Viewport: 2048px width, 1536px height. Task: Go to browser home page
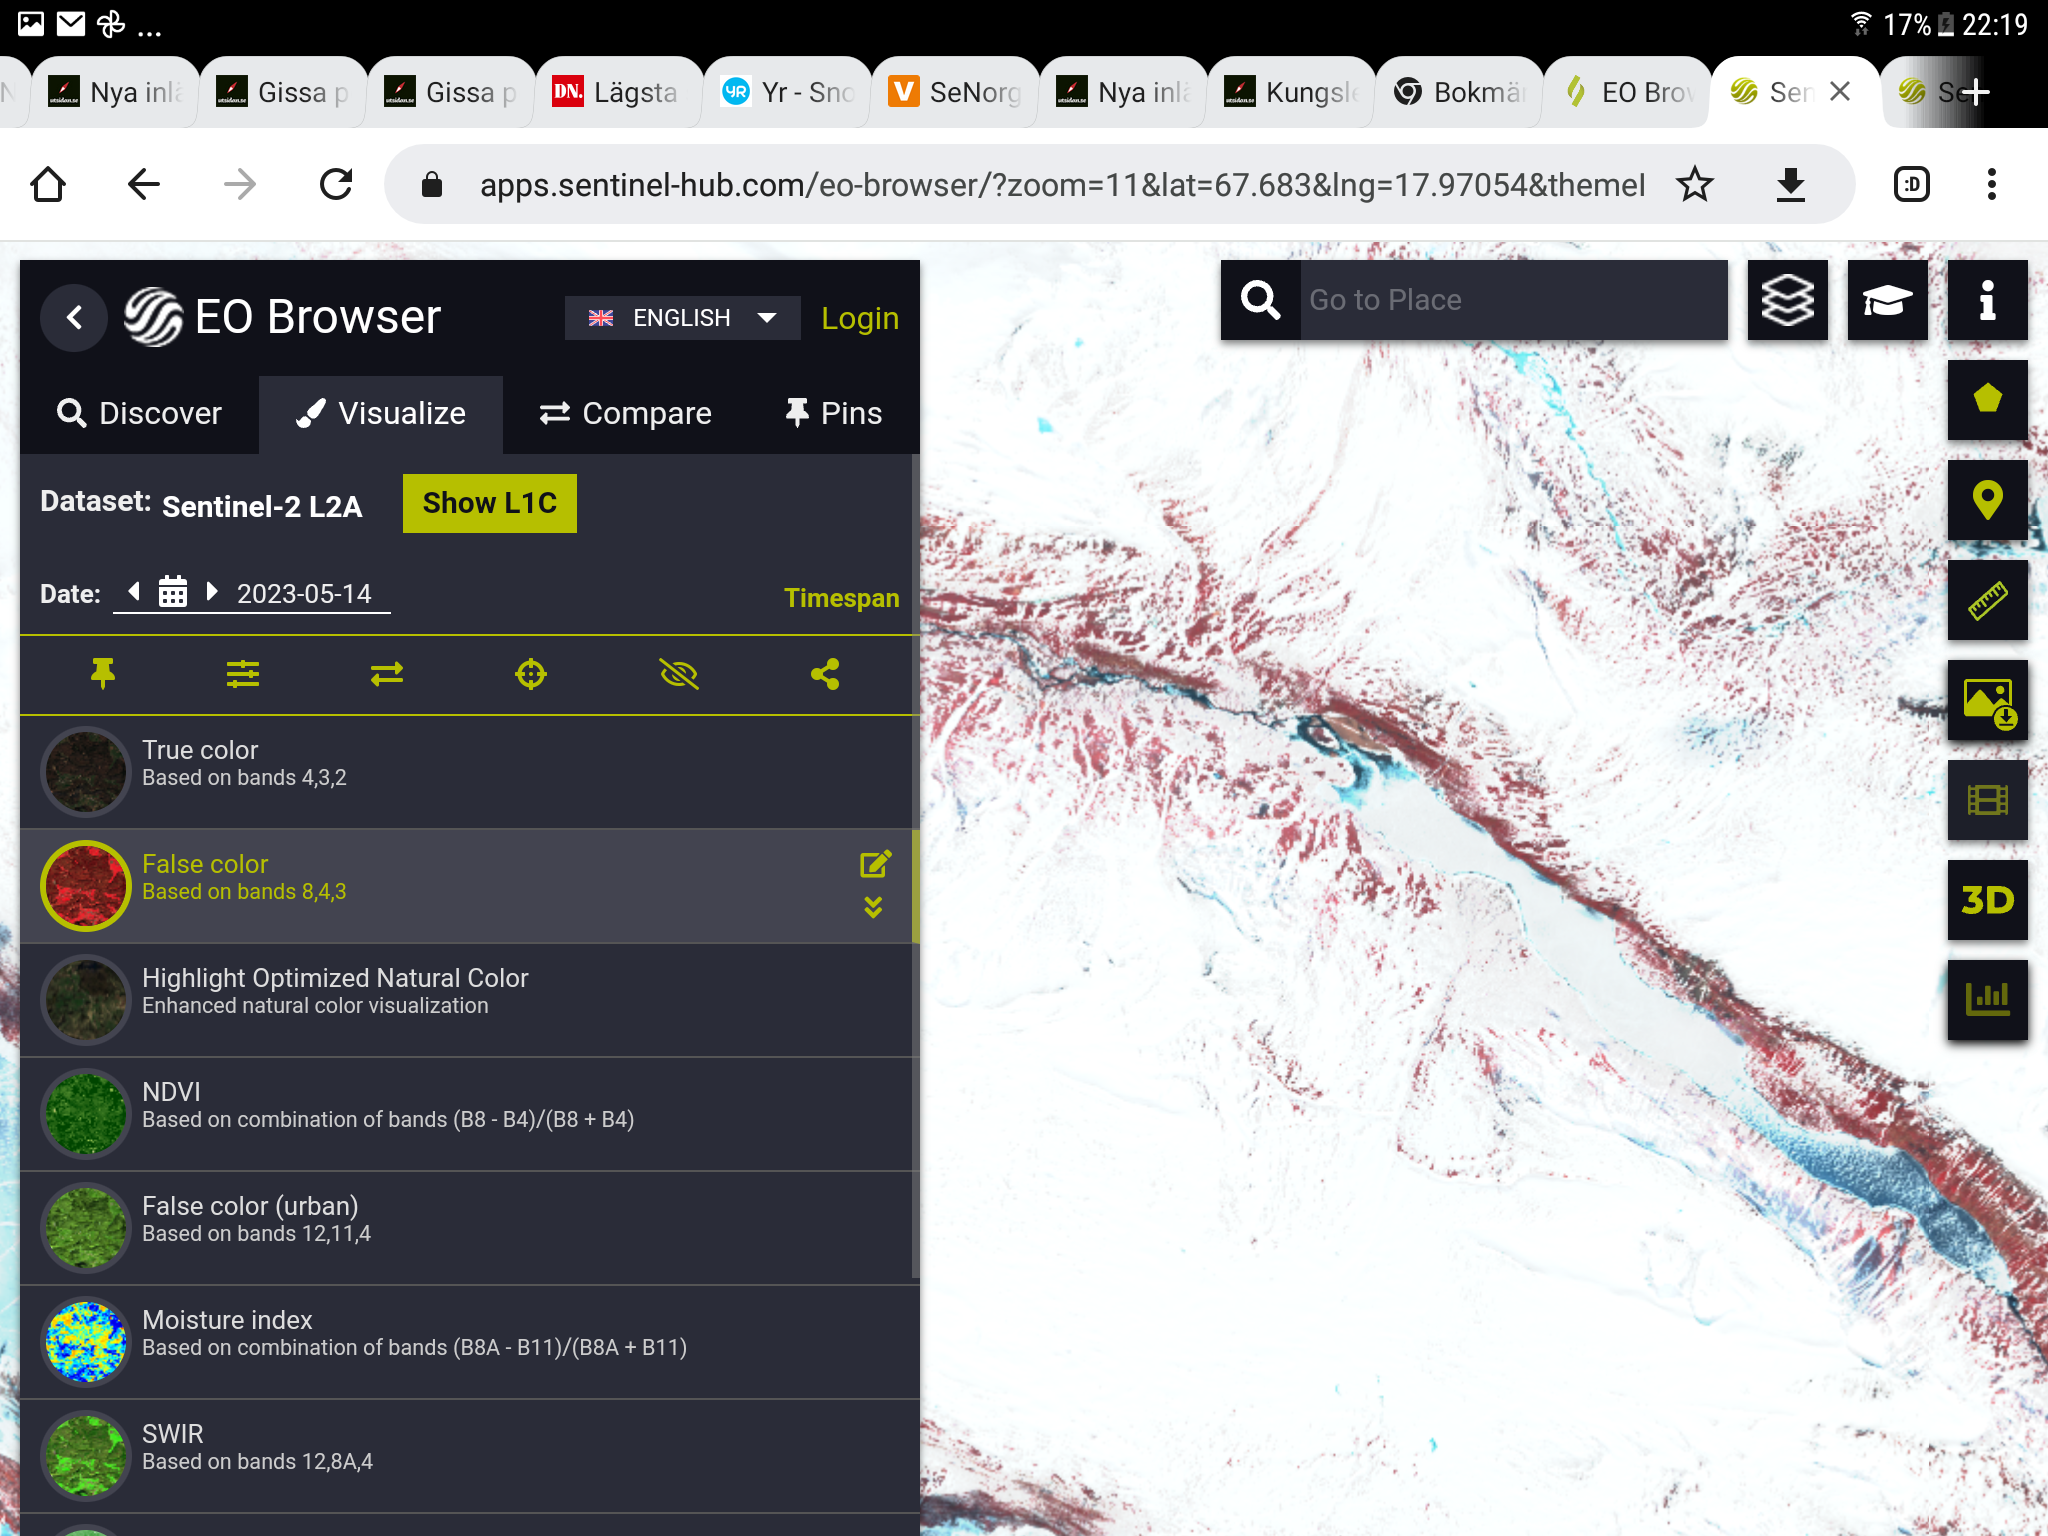pos(48,184)
